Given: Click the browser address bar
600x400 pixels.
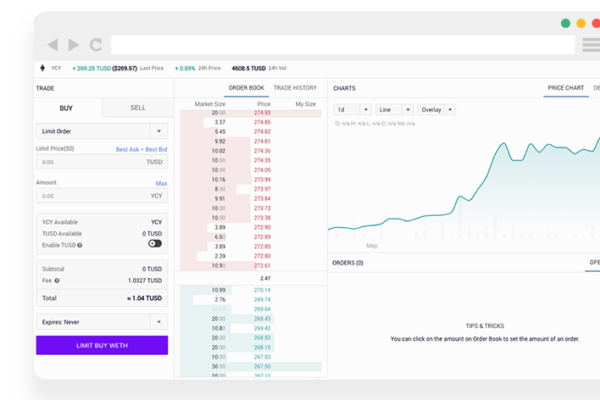Looking at the screenshot, I should tap(343, 45).
